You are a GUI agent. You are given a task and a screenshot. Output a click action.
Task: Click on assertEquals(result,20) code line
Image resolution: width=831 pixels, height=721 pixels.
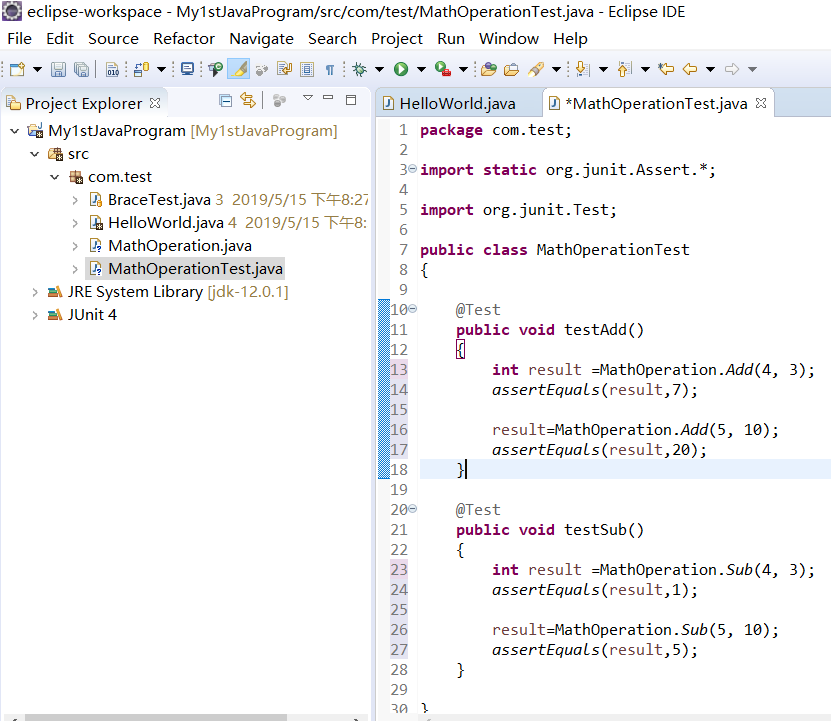(x=599, y=450)
